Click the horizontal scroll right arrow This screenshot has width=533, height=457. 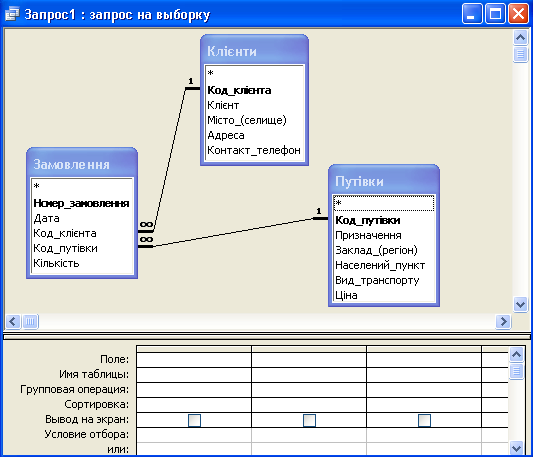pyautogui.click(x=503, y=321)
